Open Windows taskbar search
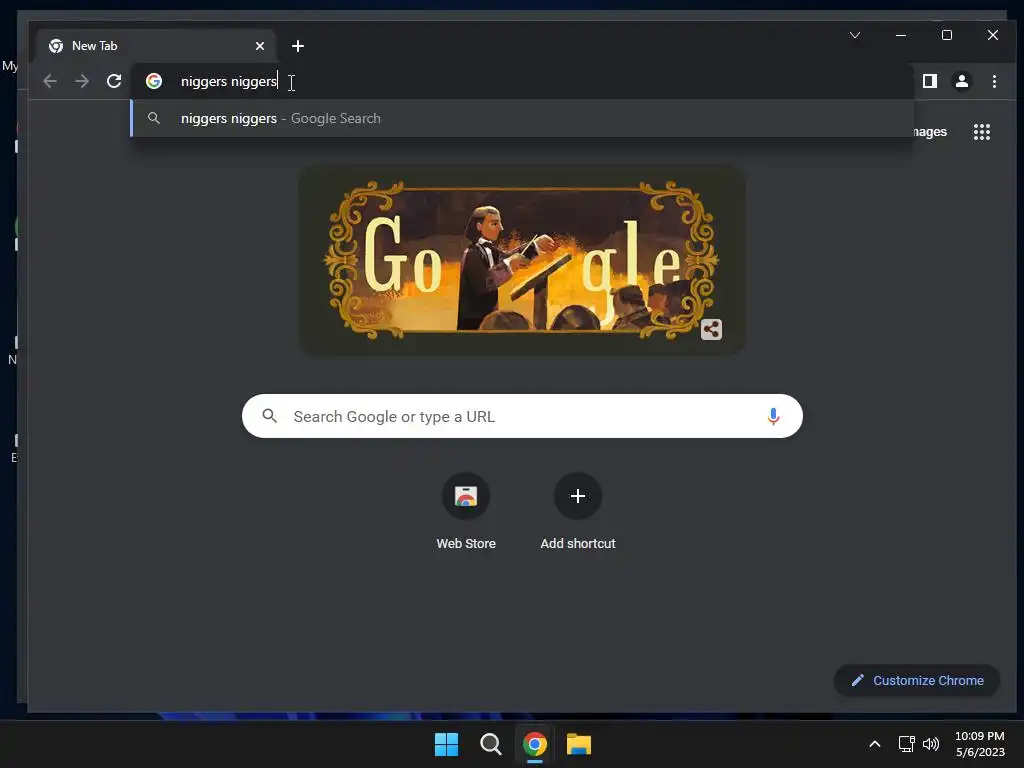The height and width of the screenshot is (768, 1024). click(490, 744)
